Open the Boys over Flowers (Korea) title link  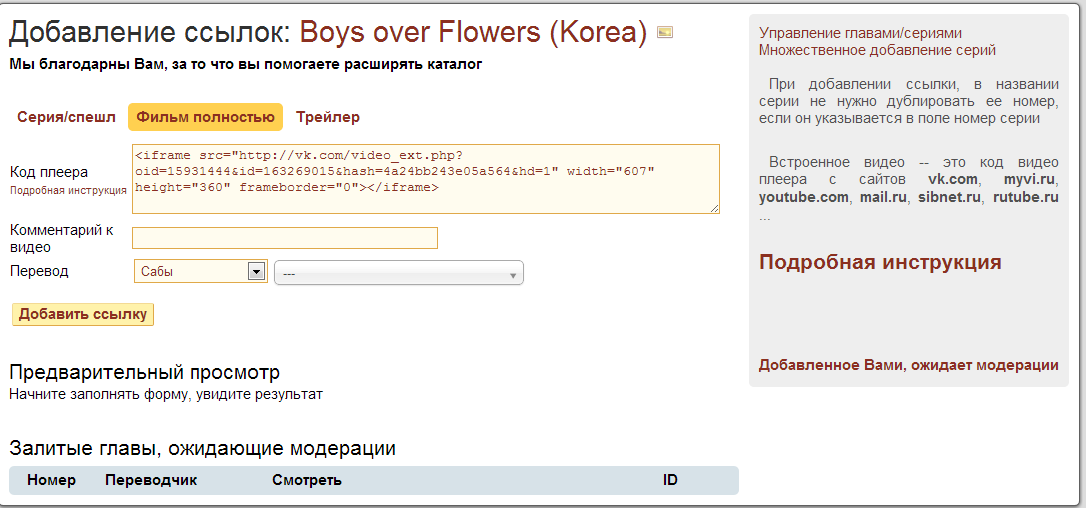pos(474,32)
